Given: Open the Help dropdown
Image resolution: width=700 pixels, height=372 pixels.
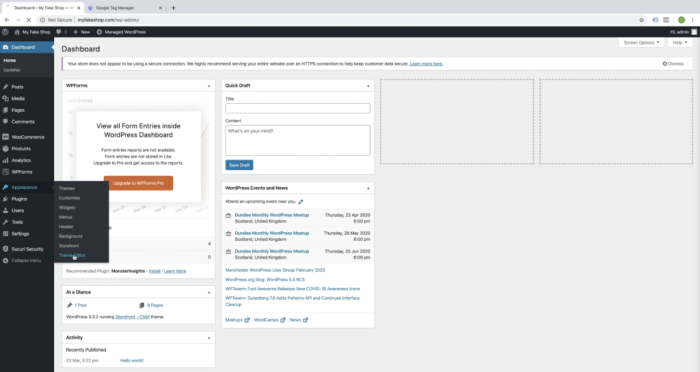Looking at the screenshot, I should (679, 42).
